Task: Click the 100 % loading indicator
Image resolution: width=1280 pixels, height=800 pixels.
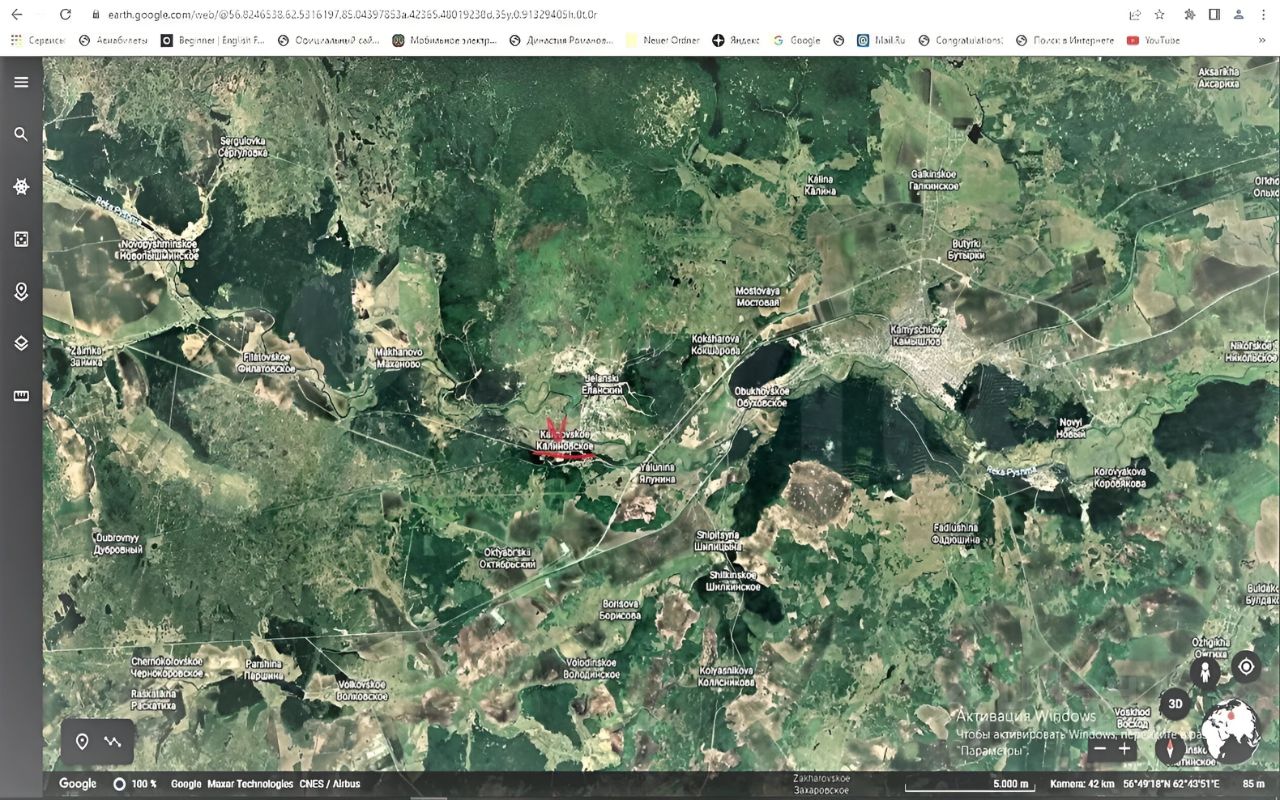Action: pos(135,784)
